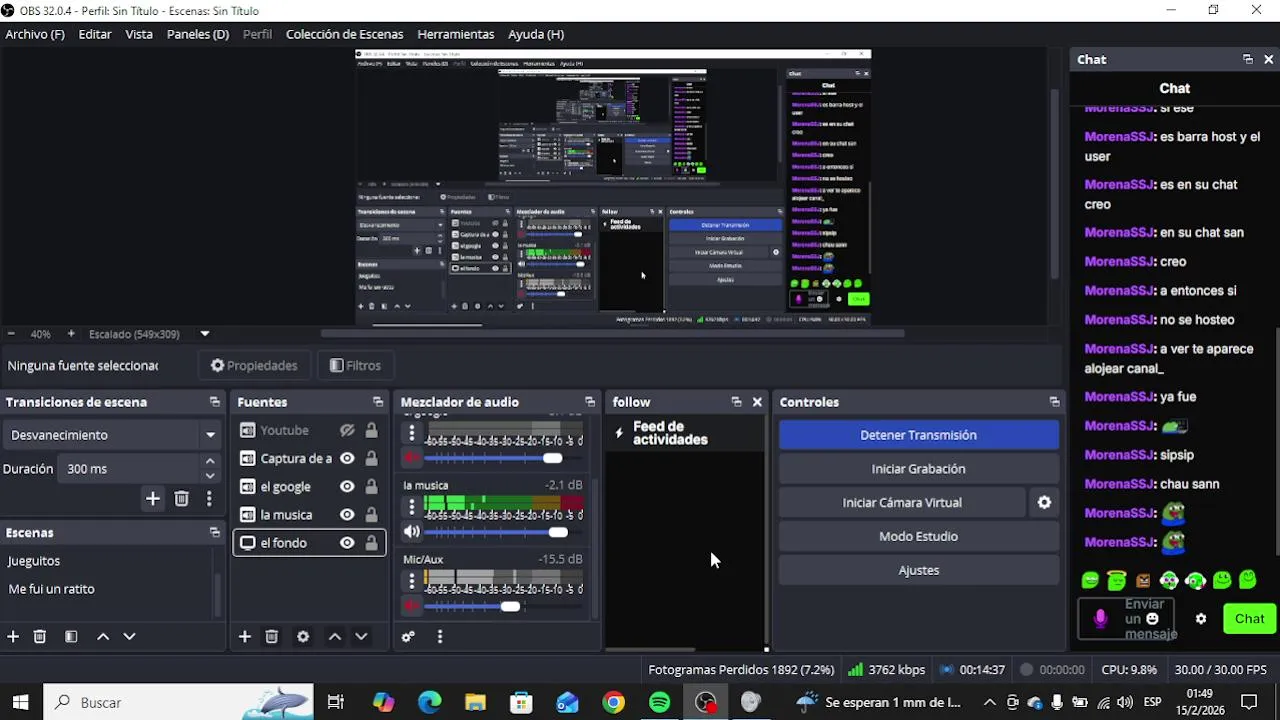This screenshot has height=720, width=1280.
Task: Open advanced audio properties gears icon
Action: point(408,636)
